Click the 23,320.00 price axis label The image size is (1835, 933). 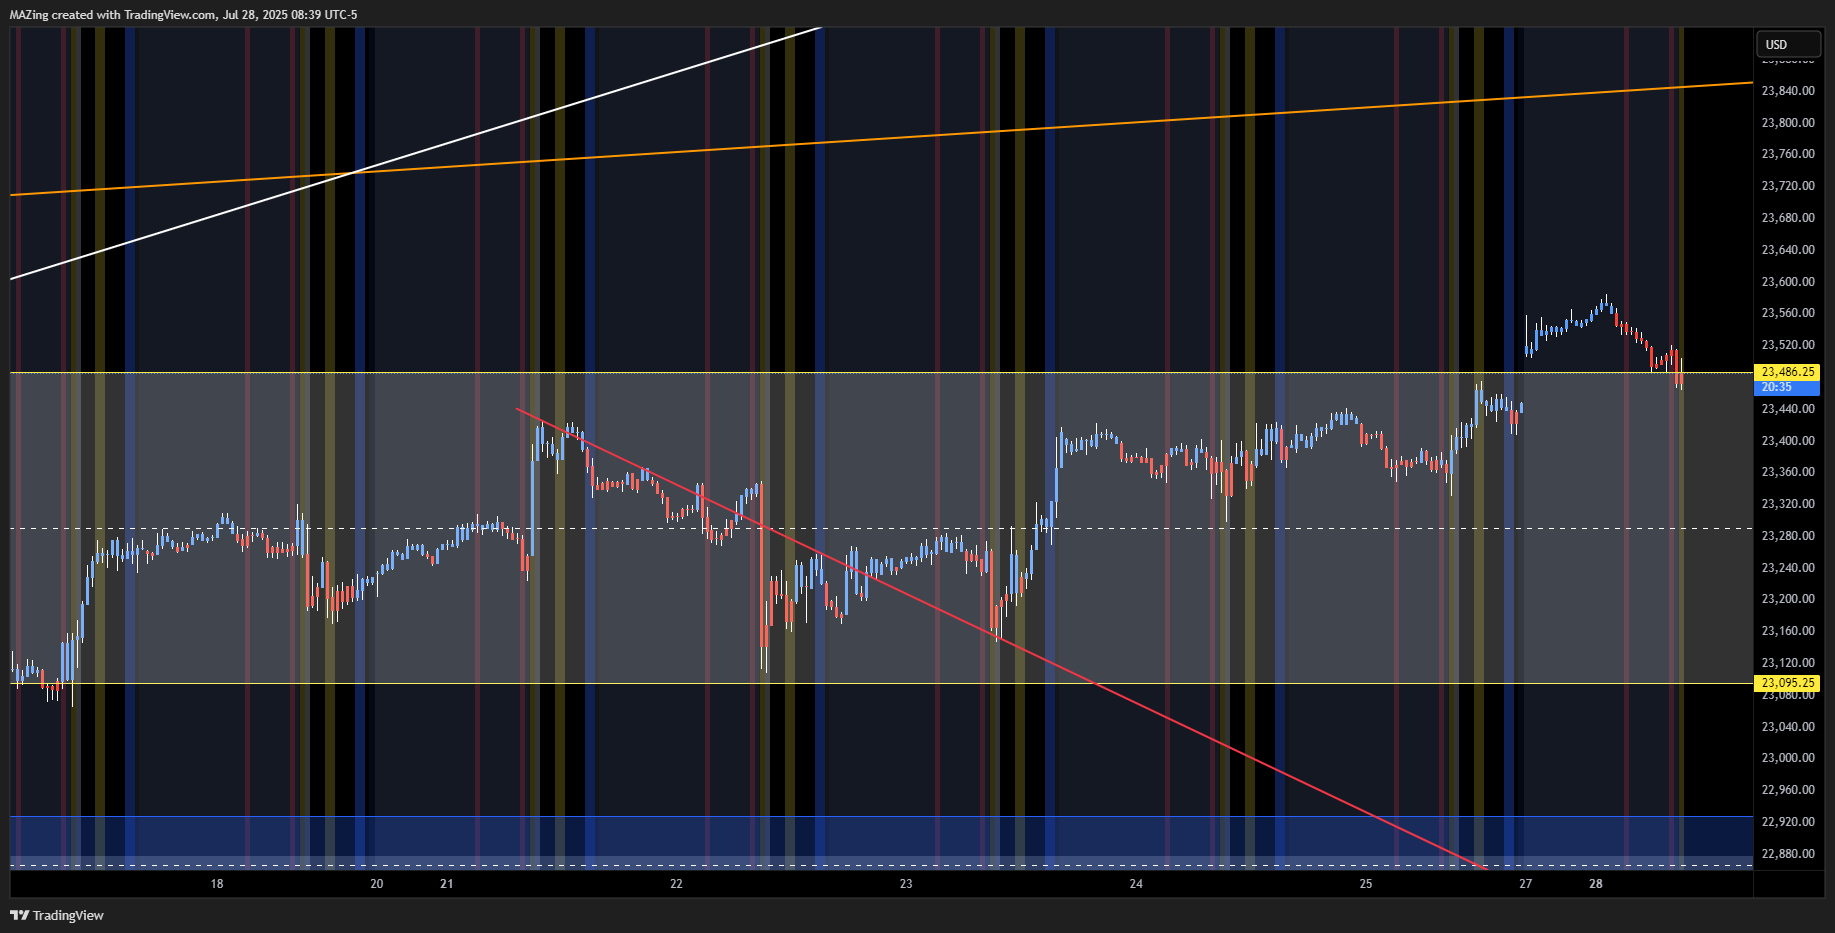tap(1788, 504)
